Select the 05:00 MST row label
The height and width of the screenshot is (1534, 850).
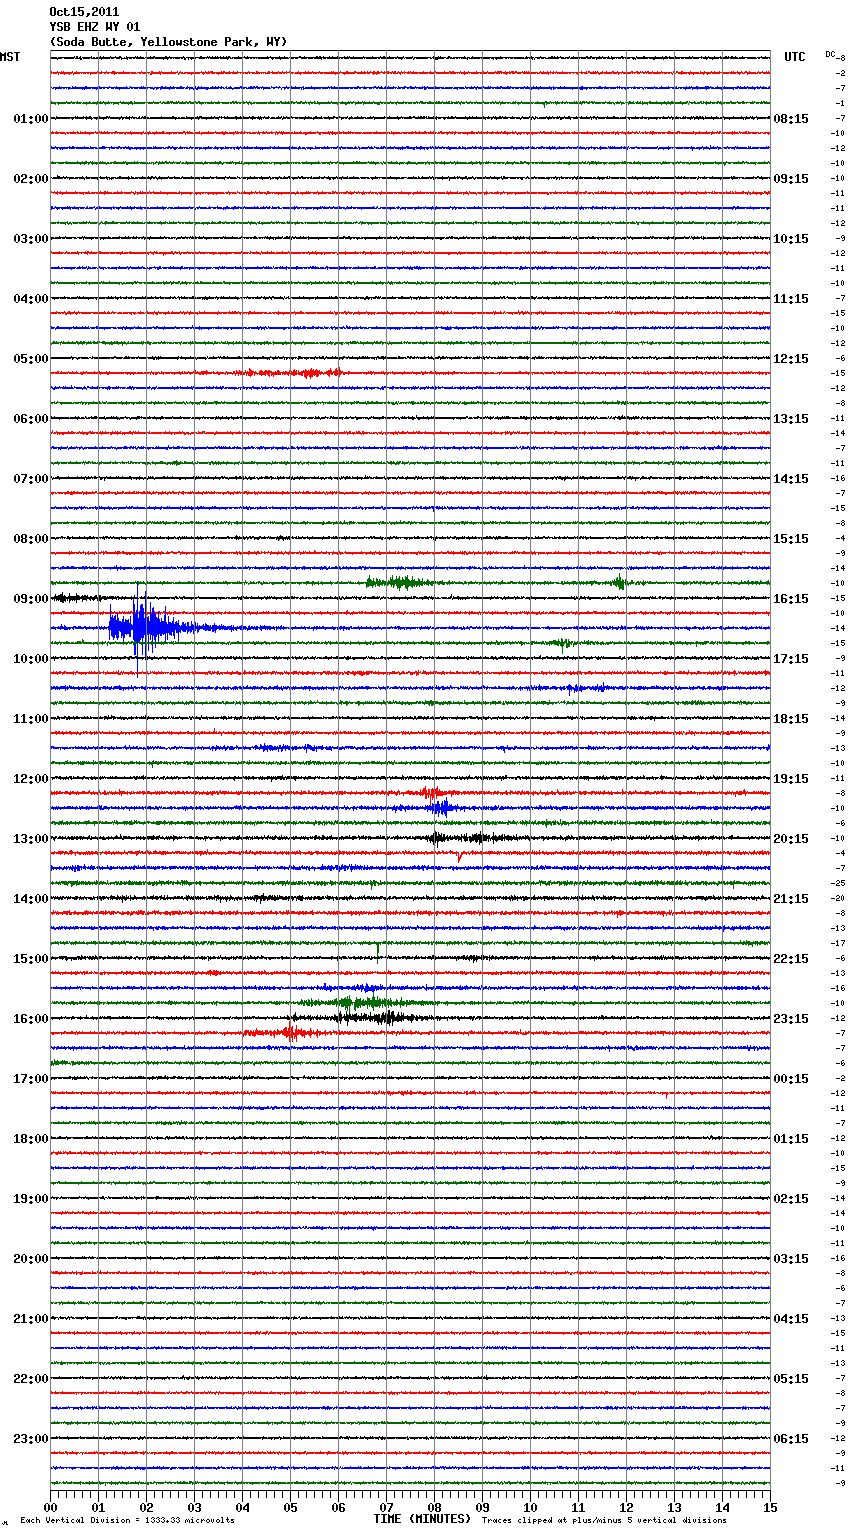click(x=31, y=359)
